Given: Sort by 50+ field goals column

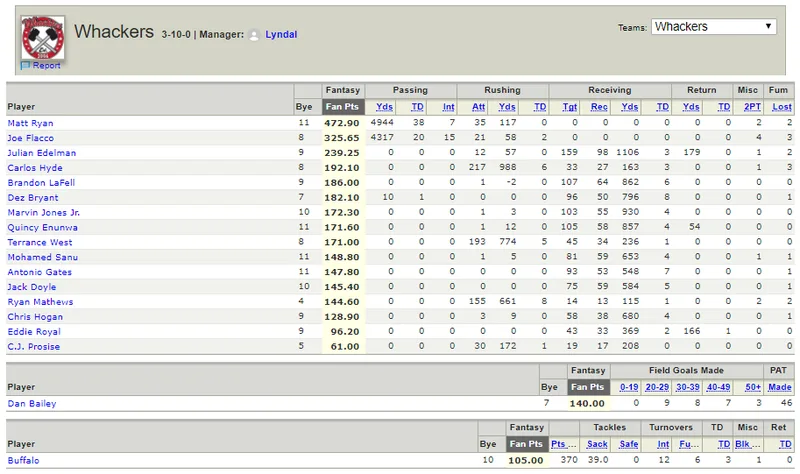Looking at the screenshot, I should click(753, 387).
